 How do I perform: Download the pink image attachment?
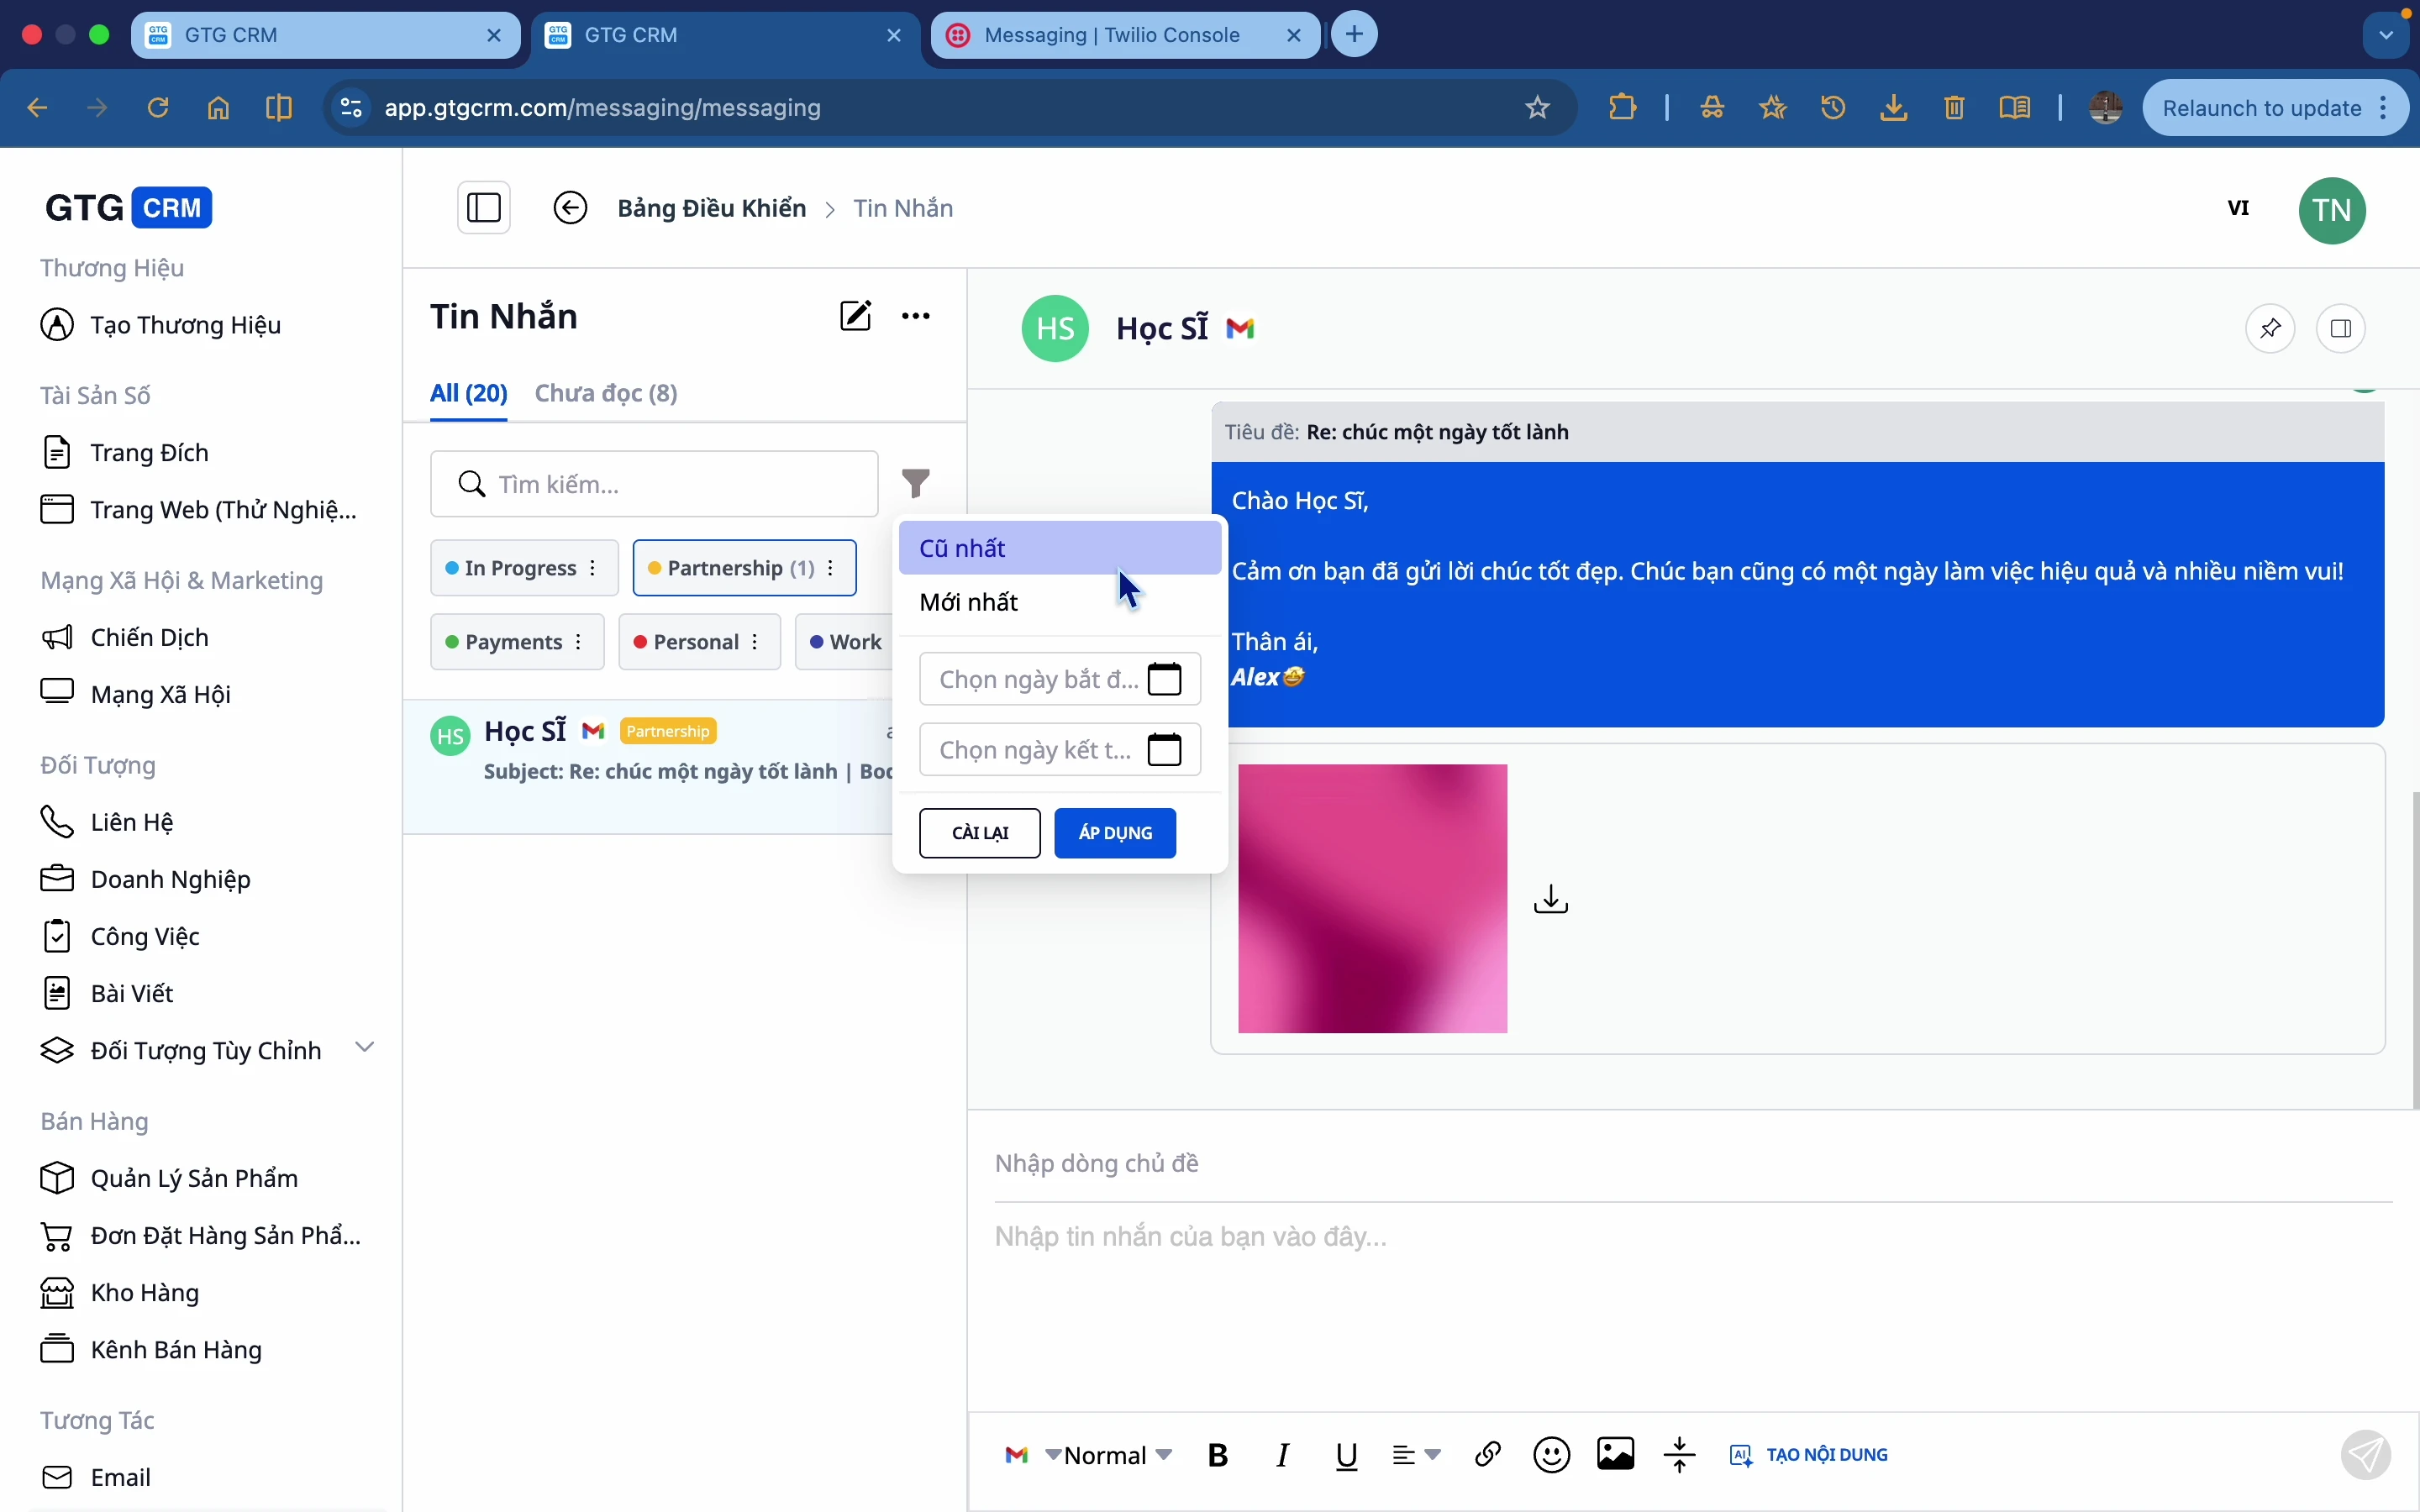[1551, 899]
